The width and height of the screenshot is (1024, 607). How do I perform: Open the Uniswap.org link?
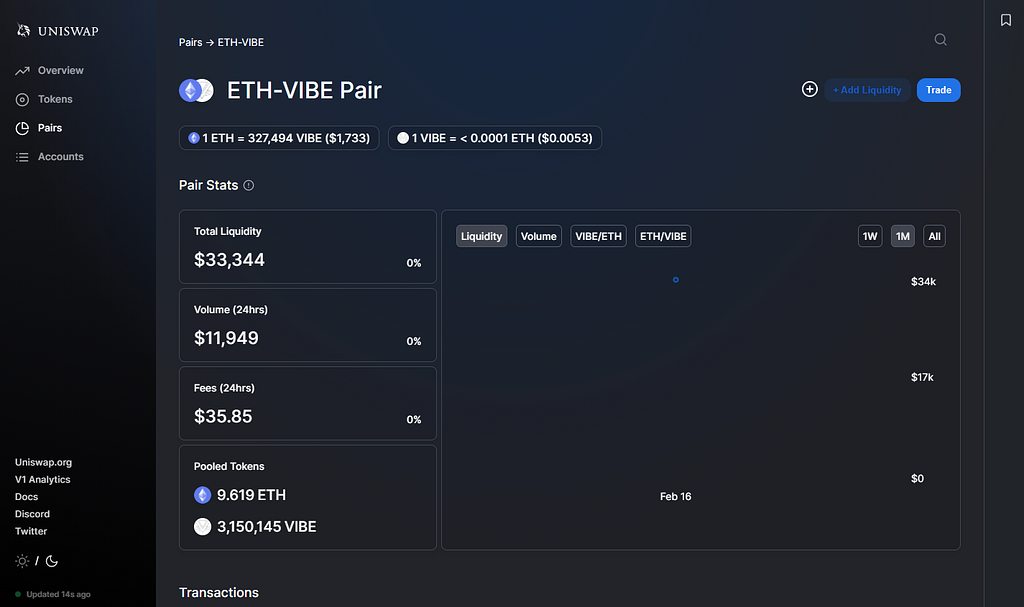(43, 463)
